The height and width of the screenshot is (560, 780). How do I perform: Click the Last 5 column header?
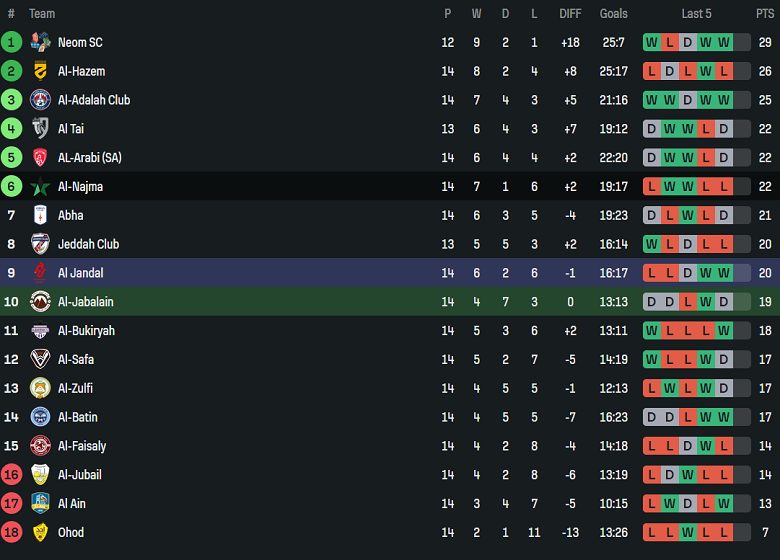click(696, 14)
